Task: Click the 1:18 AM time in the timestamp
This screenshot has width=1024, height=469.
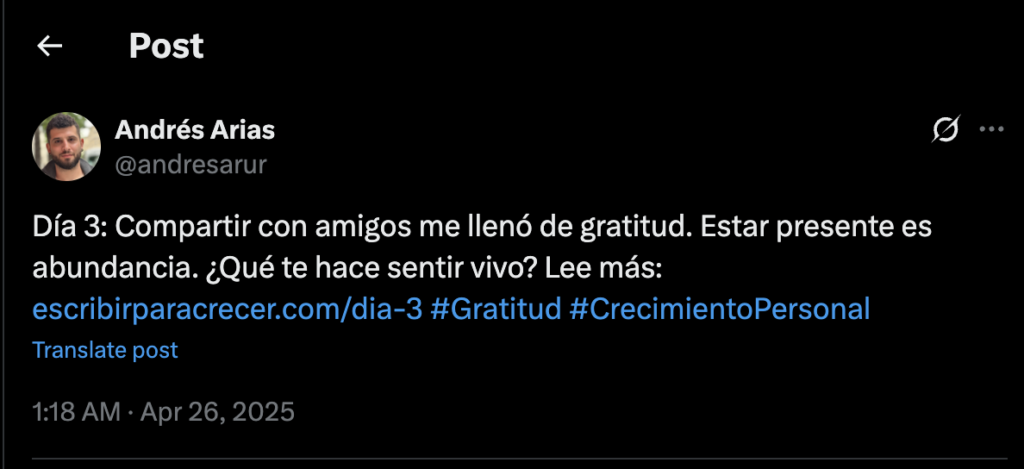Action: pos(76,411)
